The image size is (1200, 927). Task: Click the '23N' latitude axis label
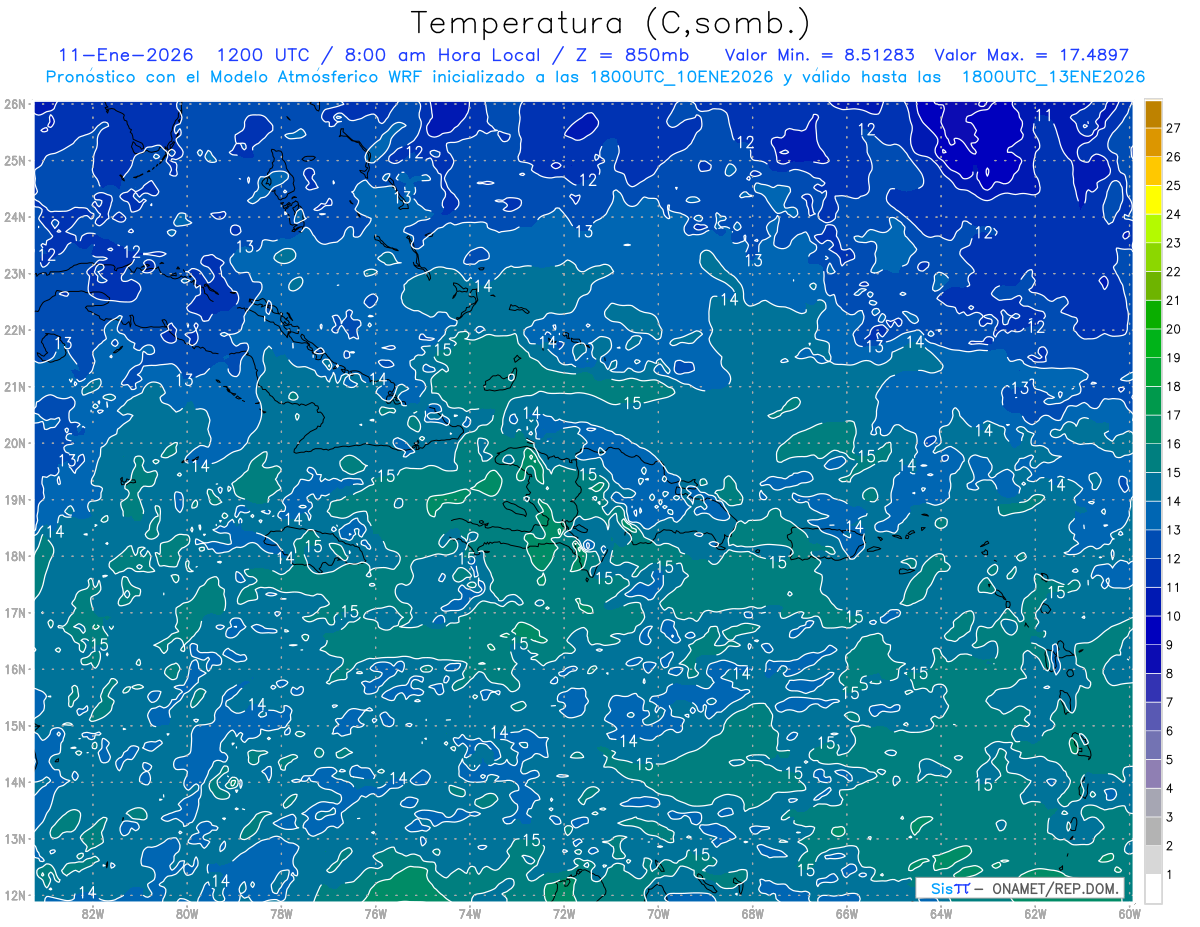click(15, 273)
